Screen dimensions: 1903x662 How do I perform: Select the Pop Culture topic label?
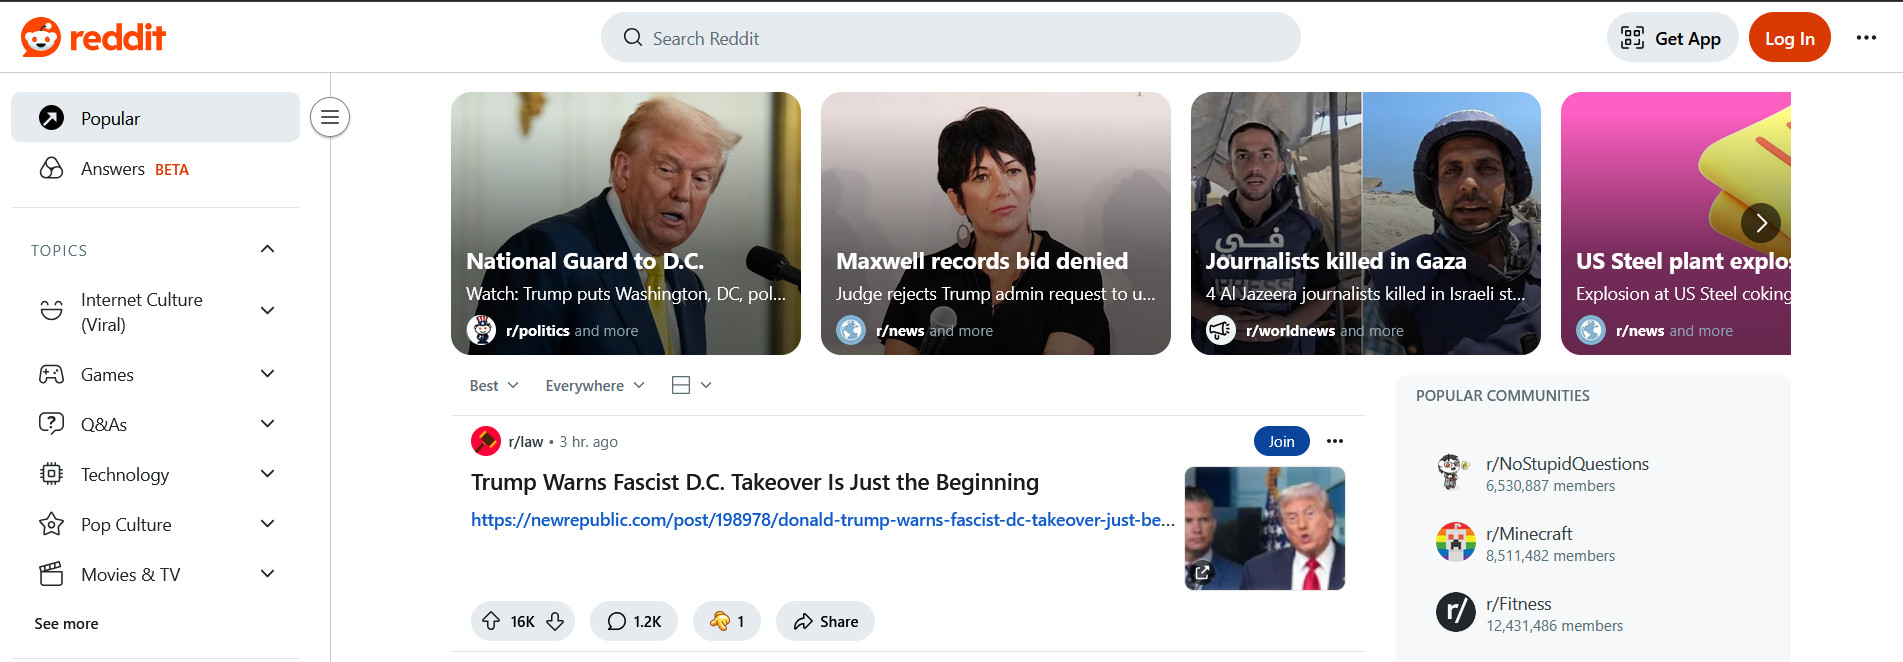pos(126,525)
